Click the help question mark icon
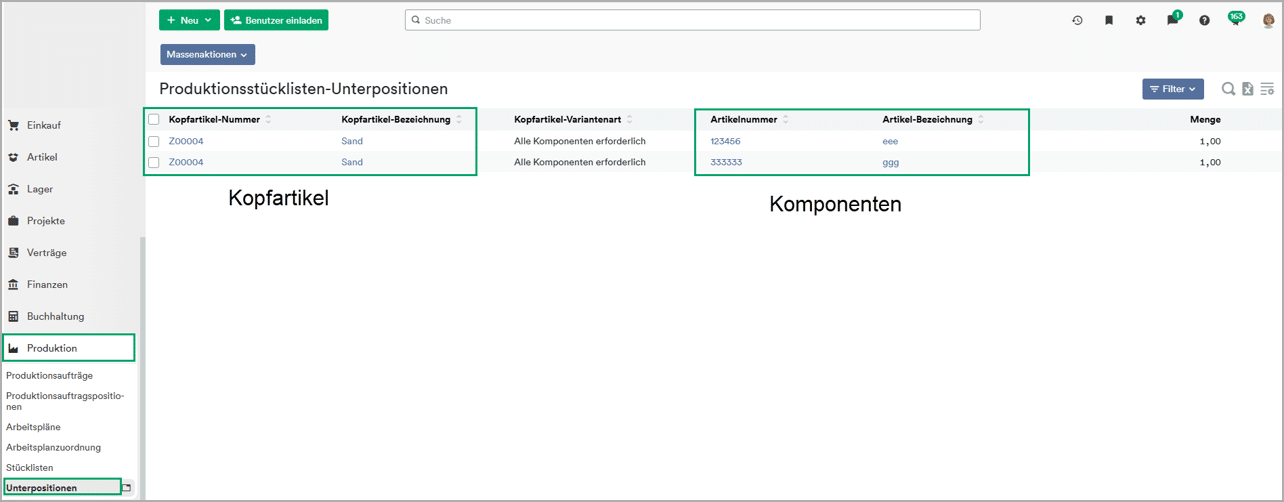This screenshot has width=1284, height=502. pos(1204,20)
